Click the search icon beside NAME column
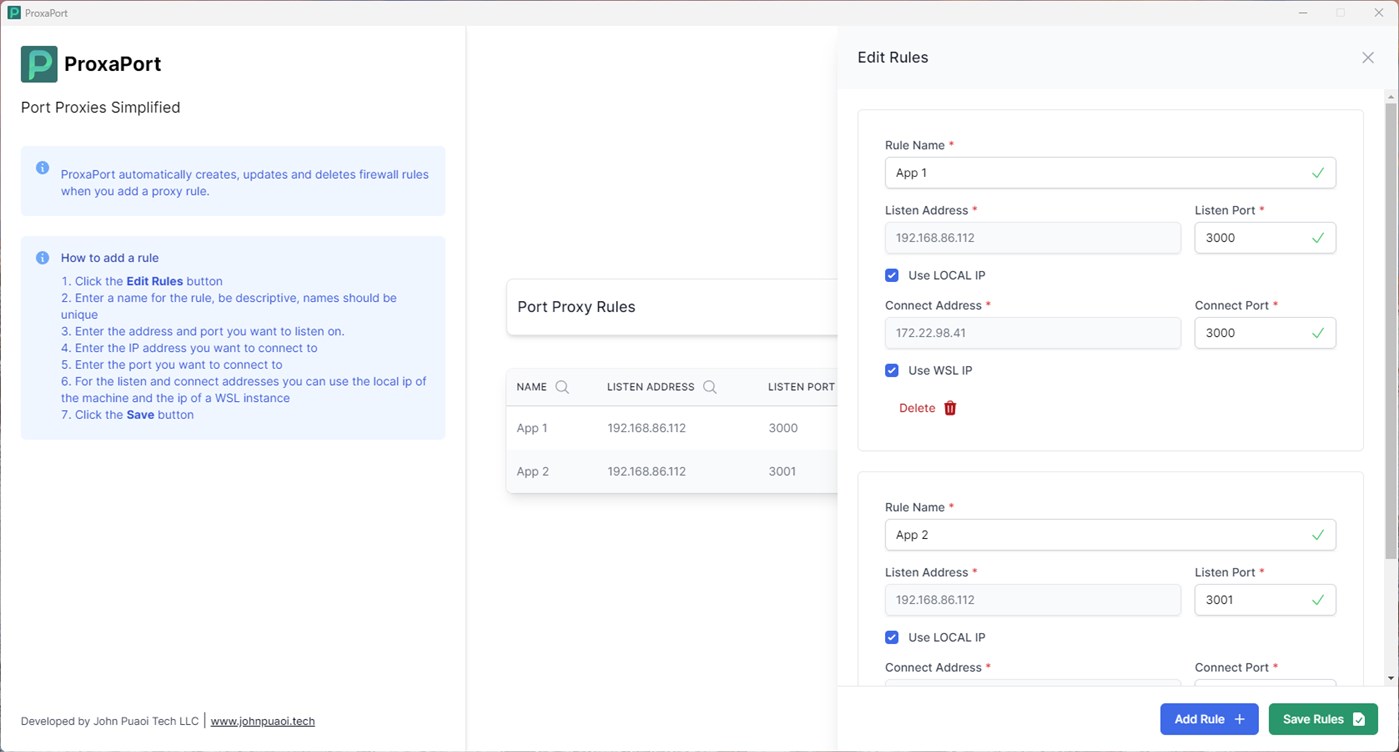 [562, 387]
